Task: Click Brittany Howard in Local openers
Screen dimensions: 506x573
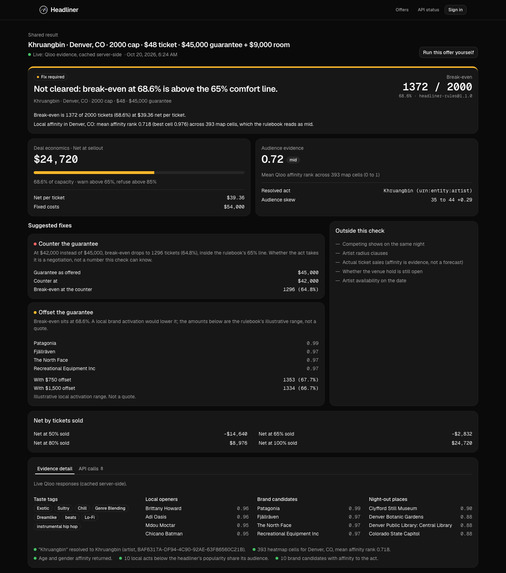Action: [x=163, y=508]
